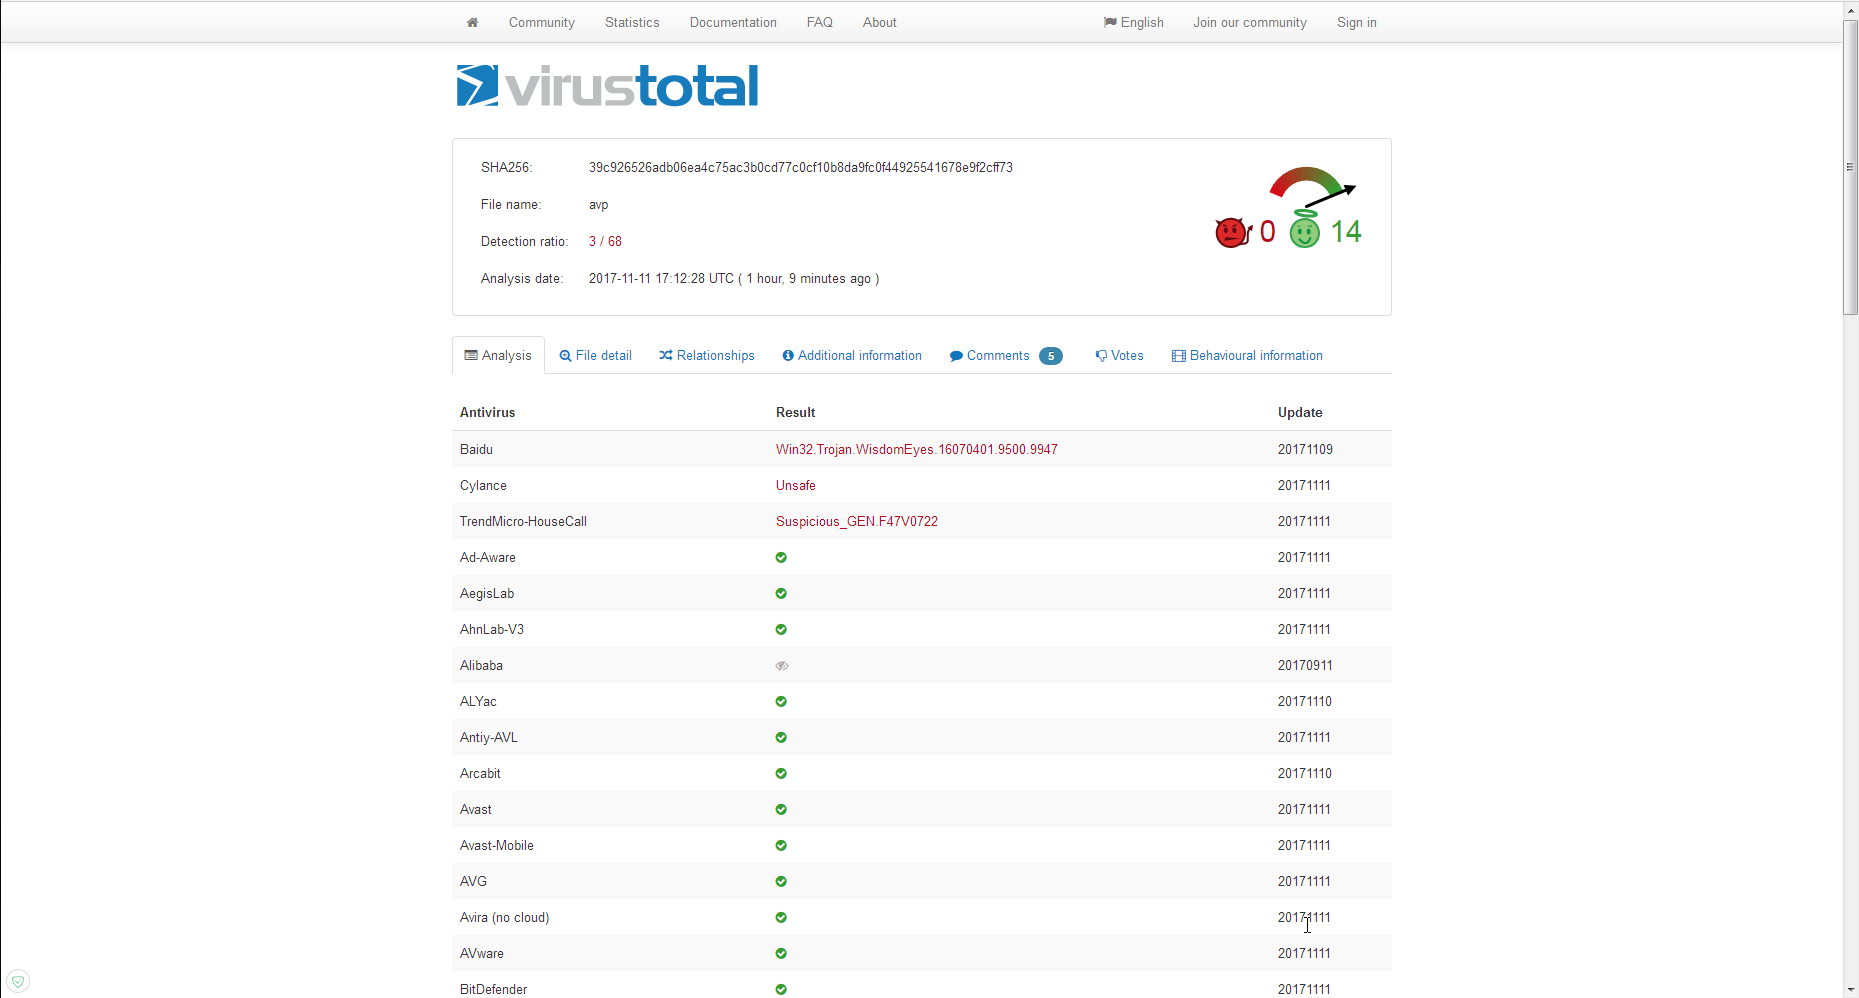Click the Sign in link
The height and width of the screenshot is (998, 1859).
click(1357, 22)
